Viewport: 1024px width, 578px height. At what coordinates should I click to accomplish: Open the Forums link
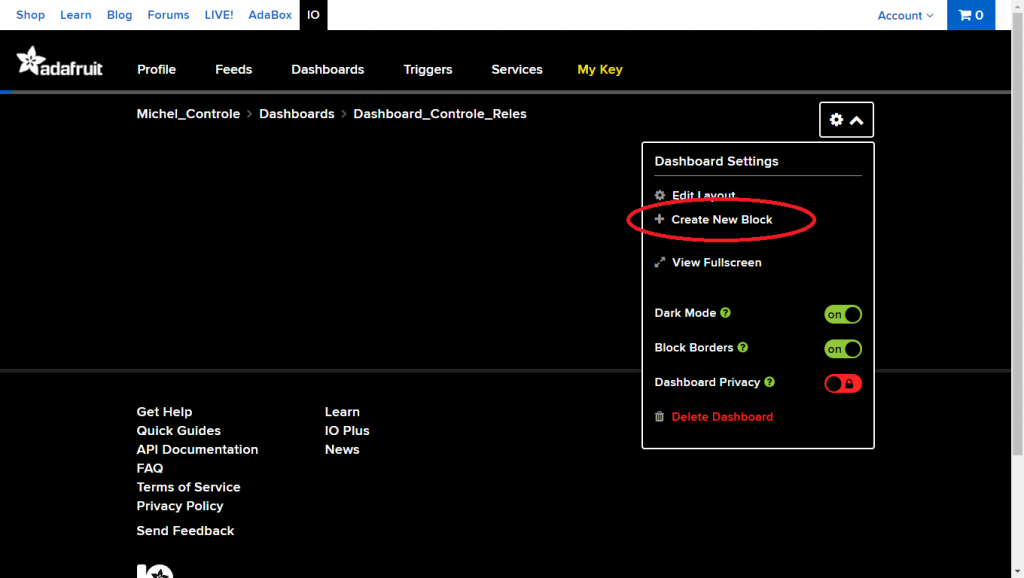(x=168, y=15)
